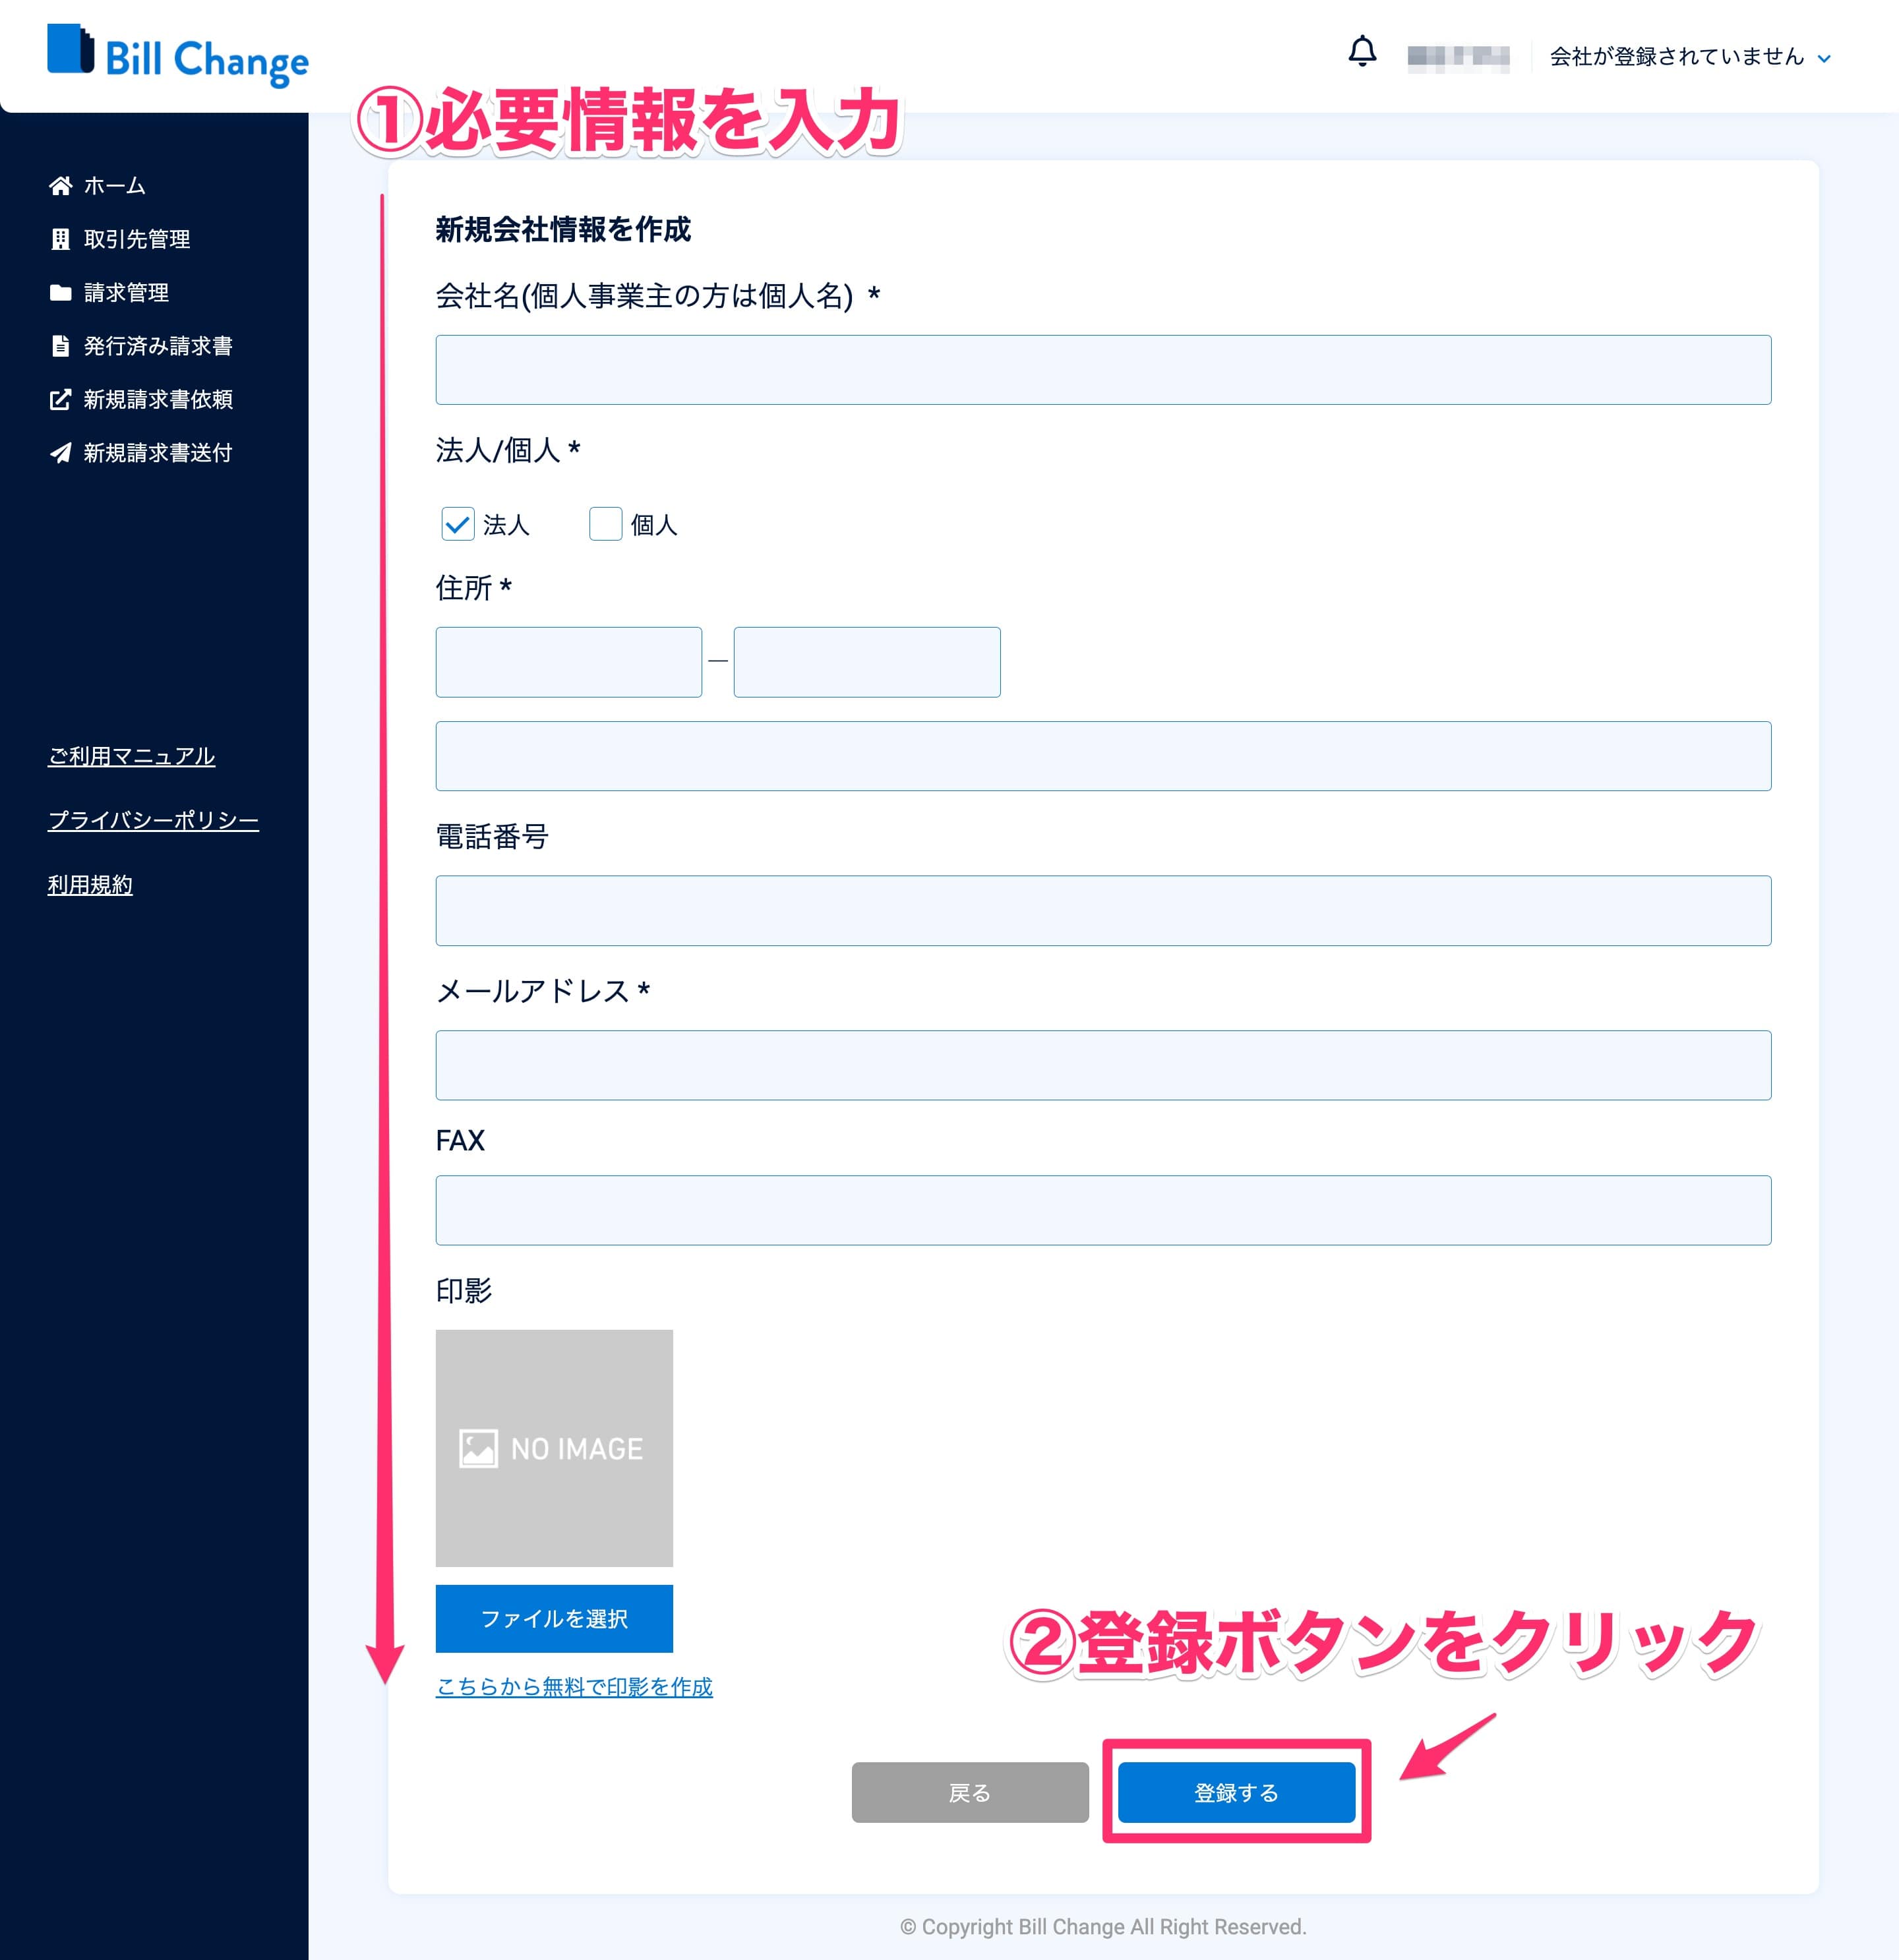
Task: Click the blurred user name in header
Action: (x=1458, y=58)
